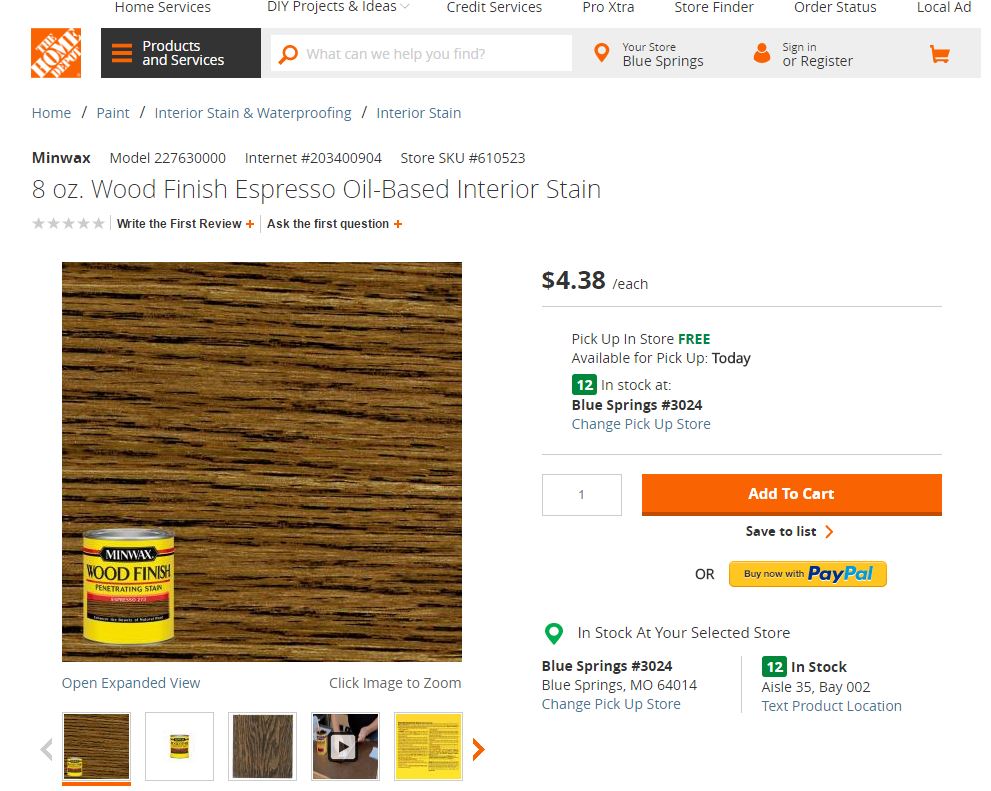Click Buy now with PayPal button

[808, 574]
